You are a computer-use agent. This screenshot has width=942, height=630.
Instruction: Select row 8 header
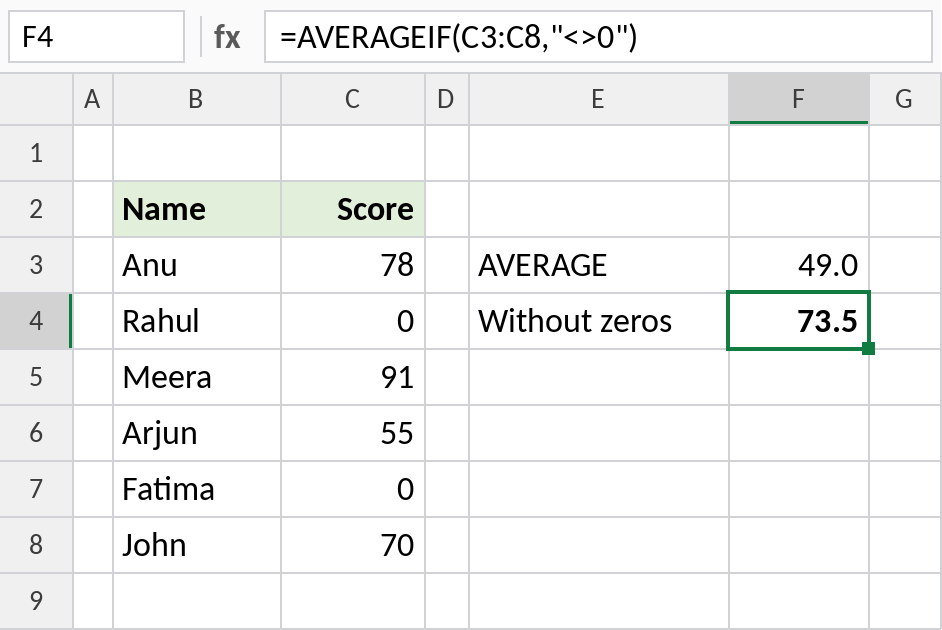pos(36,544)
